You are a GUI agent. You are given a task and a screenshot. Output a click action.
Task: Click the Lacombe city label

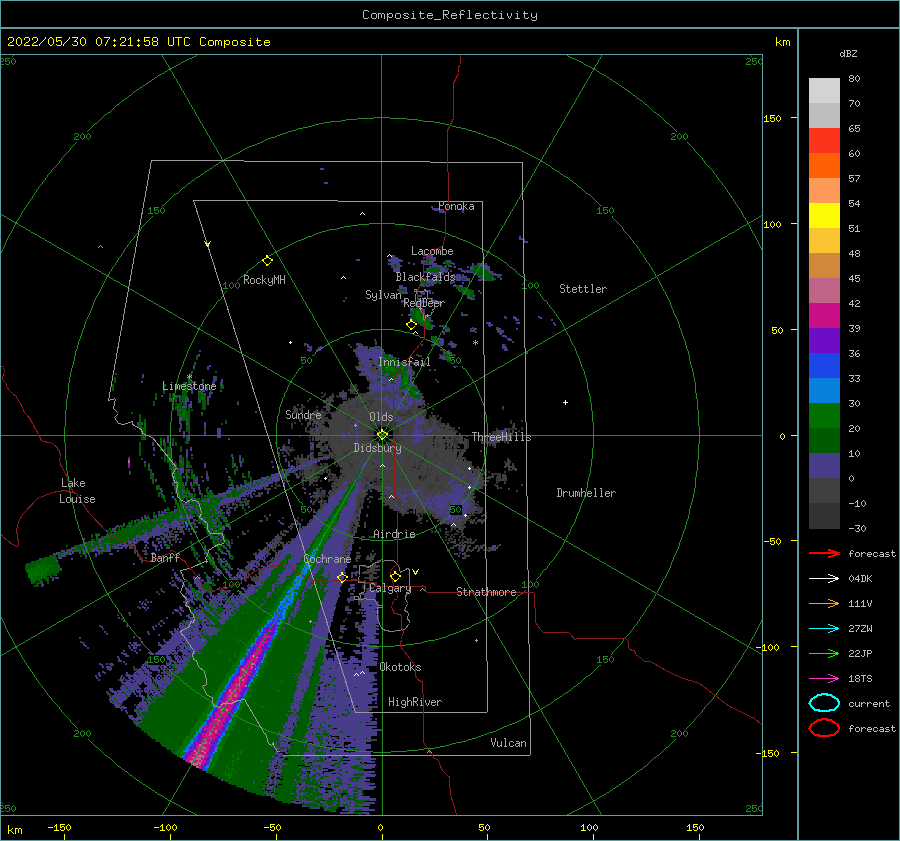[432, 251]
